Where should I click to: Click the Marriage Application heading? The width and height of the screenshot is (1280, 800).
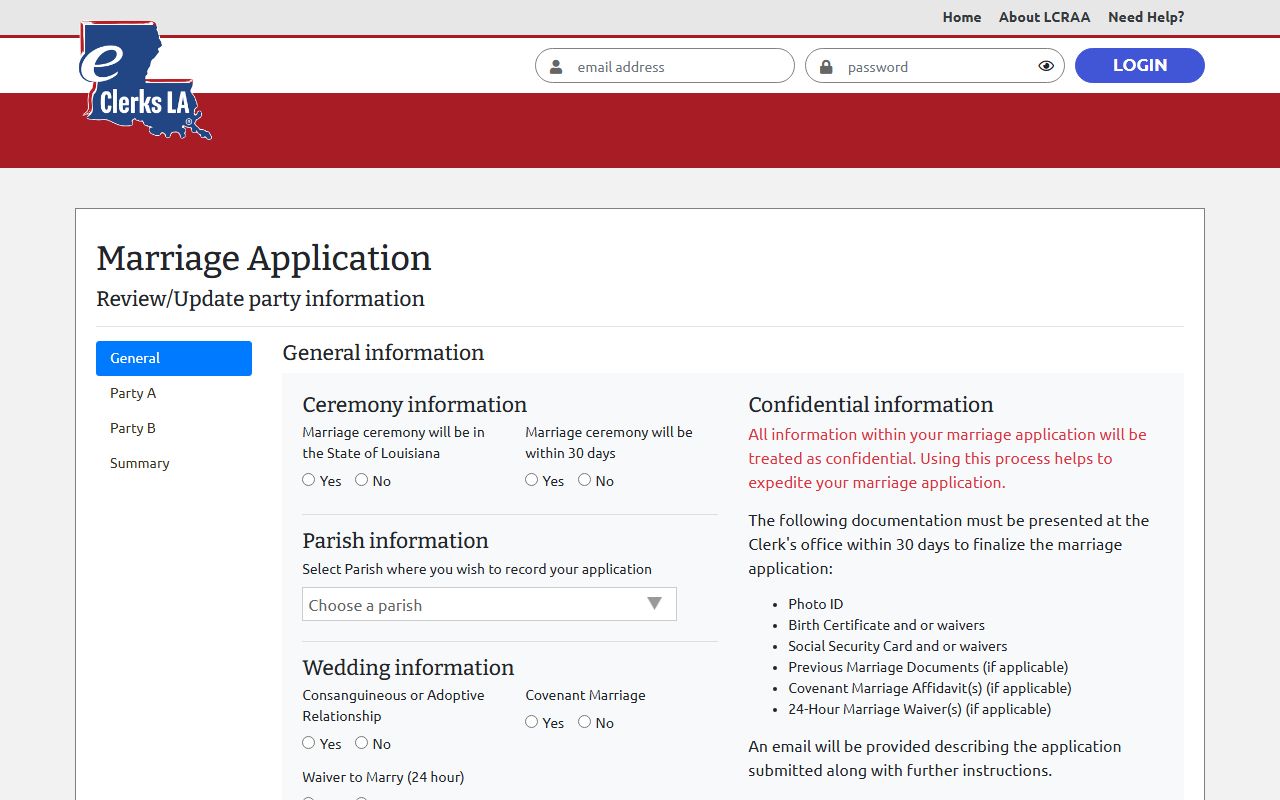point(264,258)
